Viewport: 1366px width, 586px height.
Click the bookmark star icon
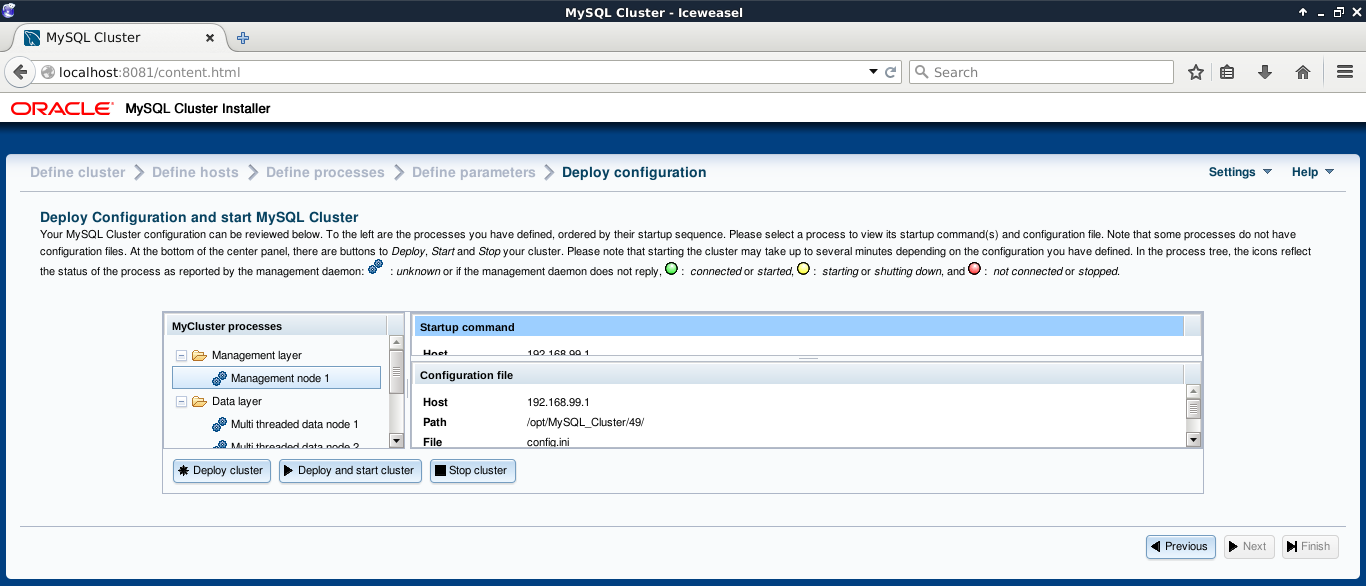[1195, 72]
